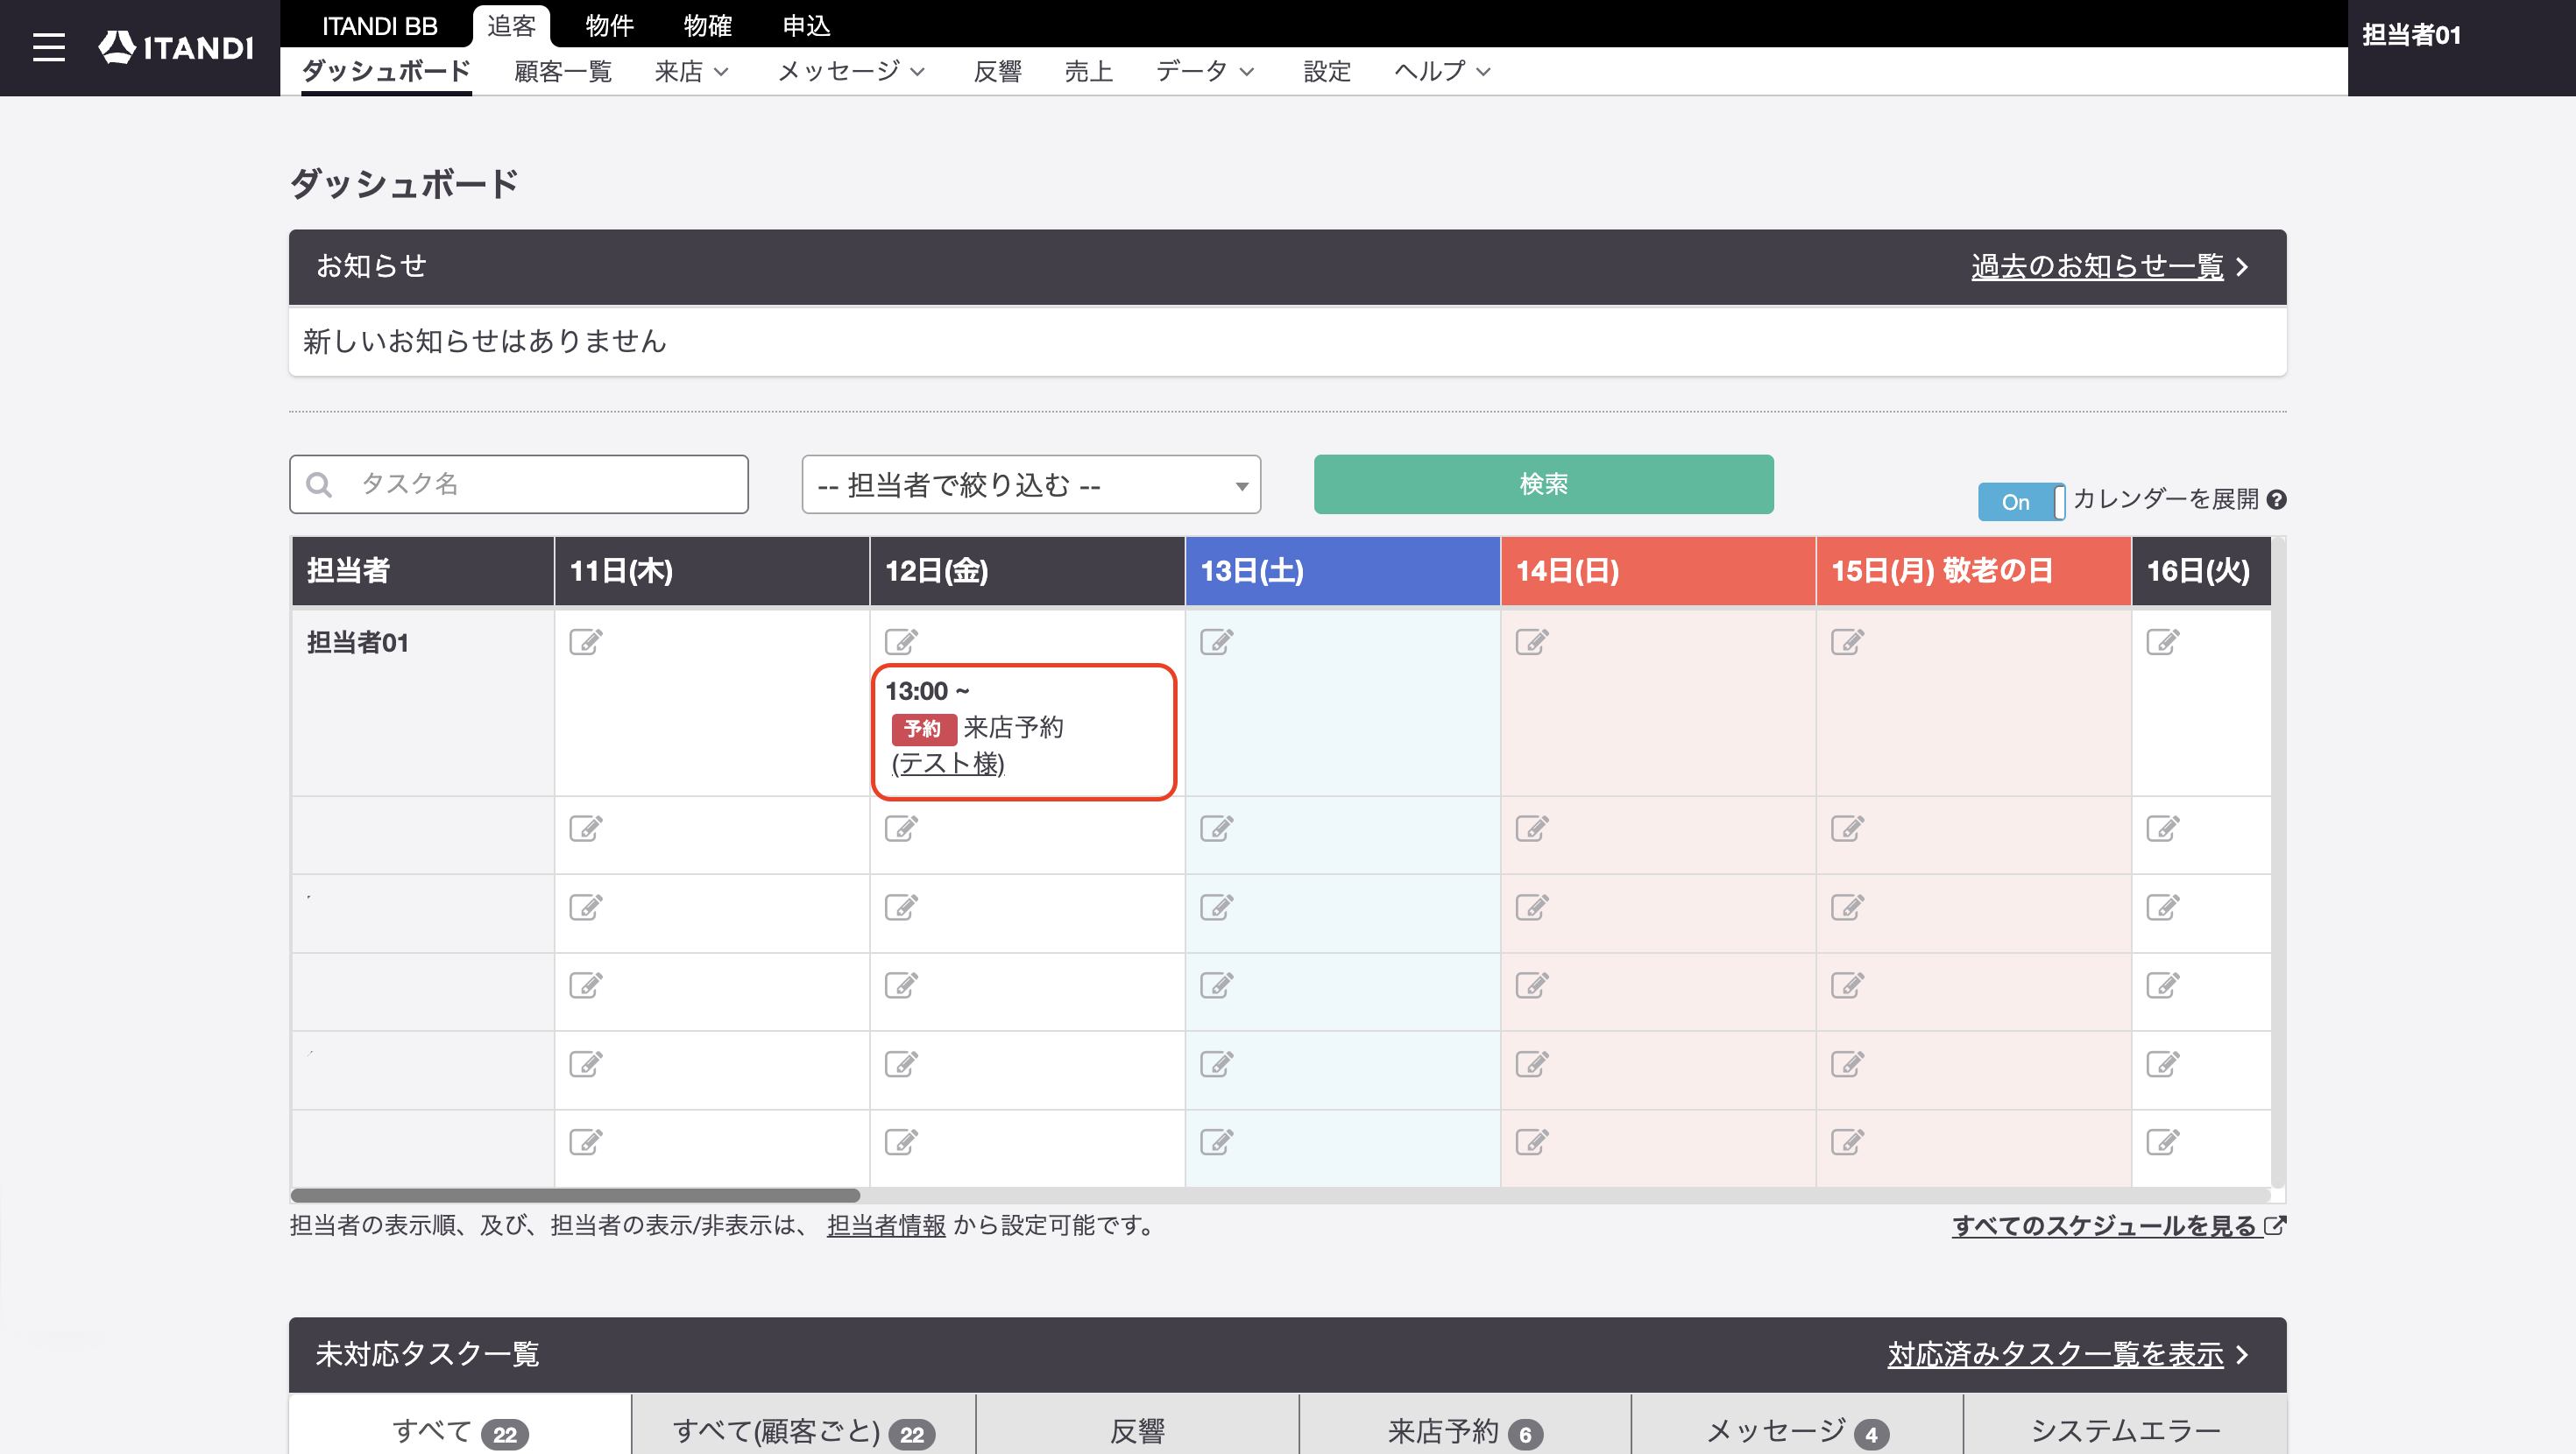Image resolution: width=2576 pixels, height=1454 pixels.
Task: Click second-row edit icon under 14日(日)
Action: pyautogui.click(x=1532, y=828)
